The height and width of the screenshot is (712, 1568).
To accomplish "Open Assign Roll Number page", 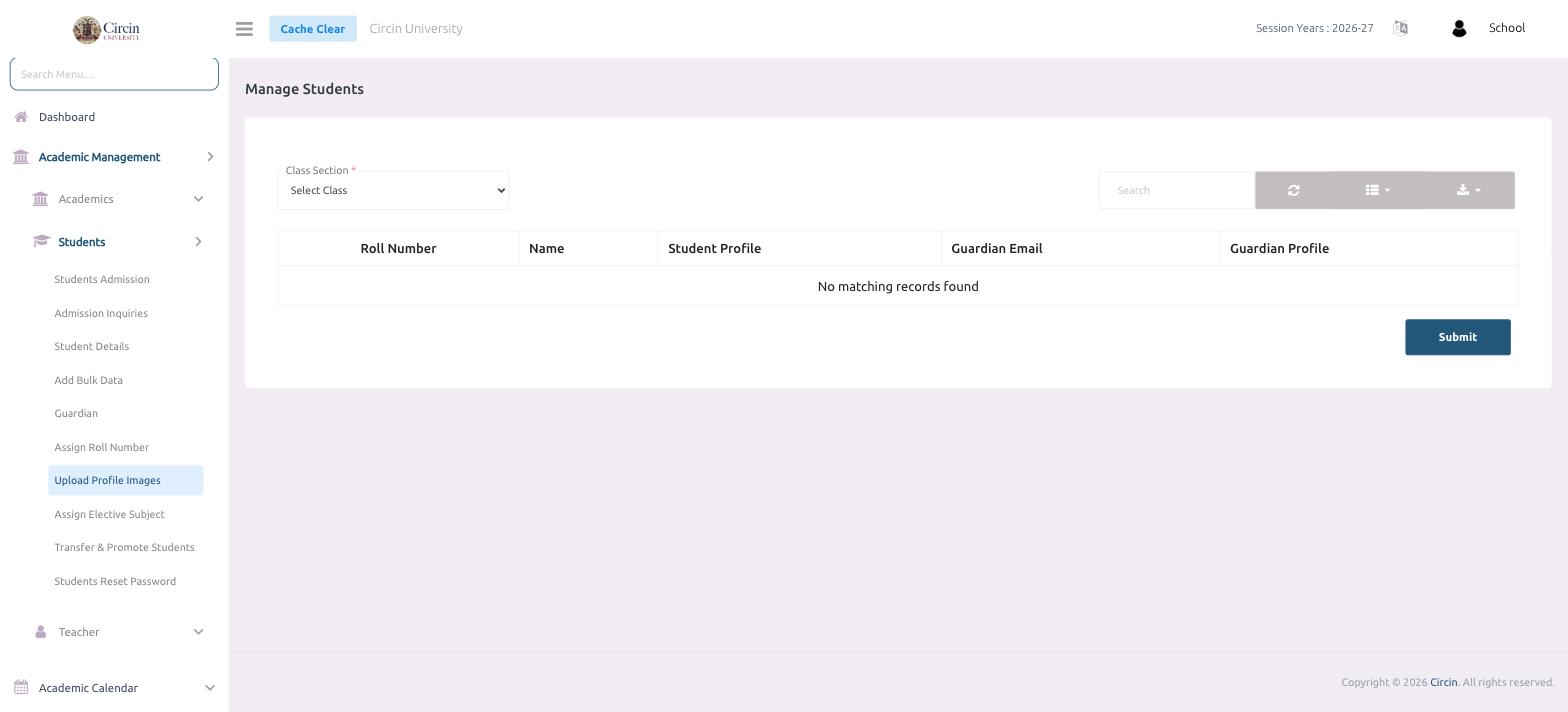I will coord(102,447).
